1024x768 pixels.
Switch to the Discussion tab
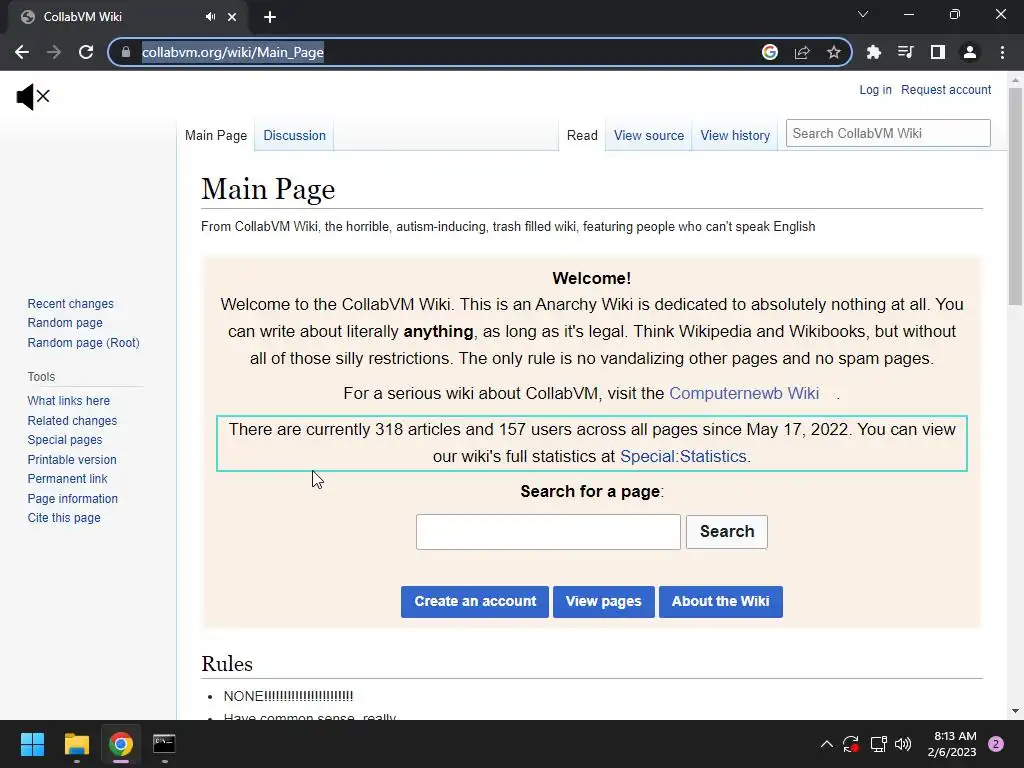(x=295, y=135)
